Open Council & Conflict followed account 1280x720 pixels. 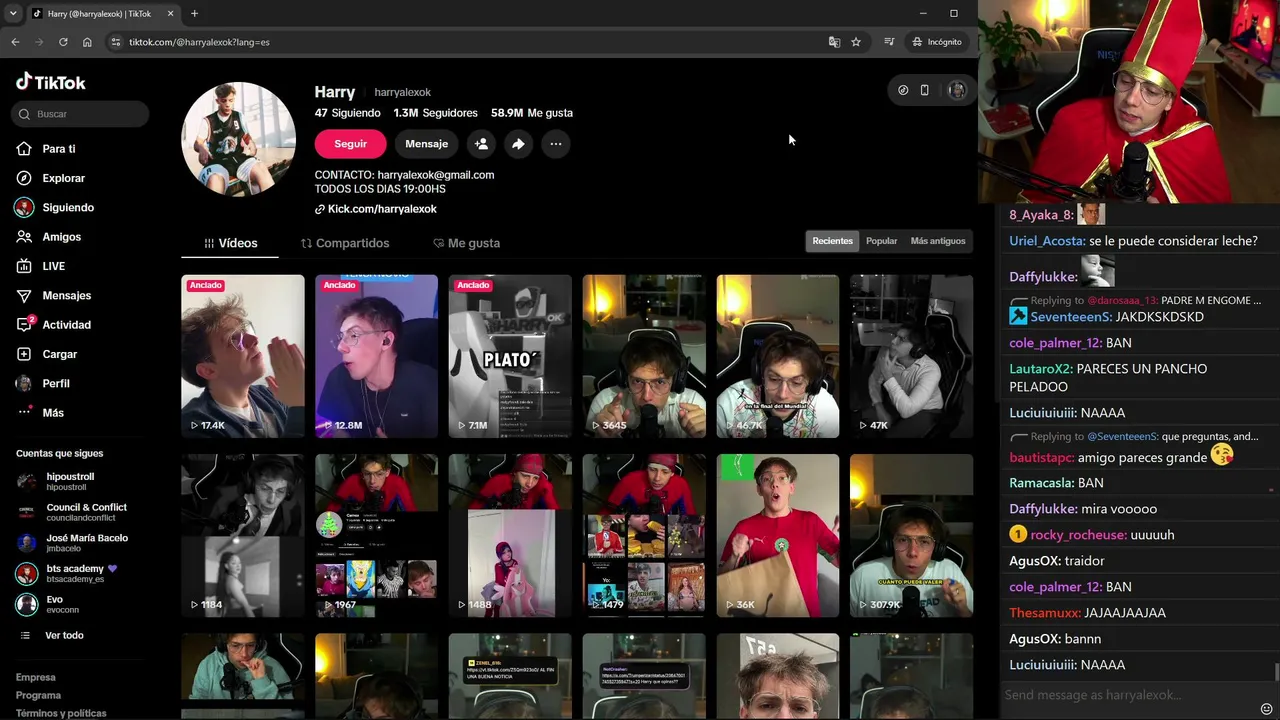point(86,511)
